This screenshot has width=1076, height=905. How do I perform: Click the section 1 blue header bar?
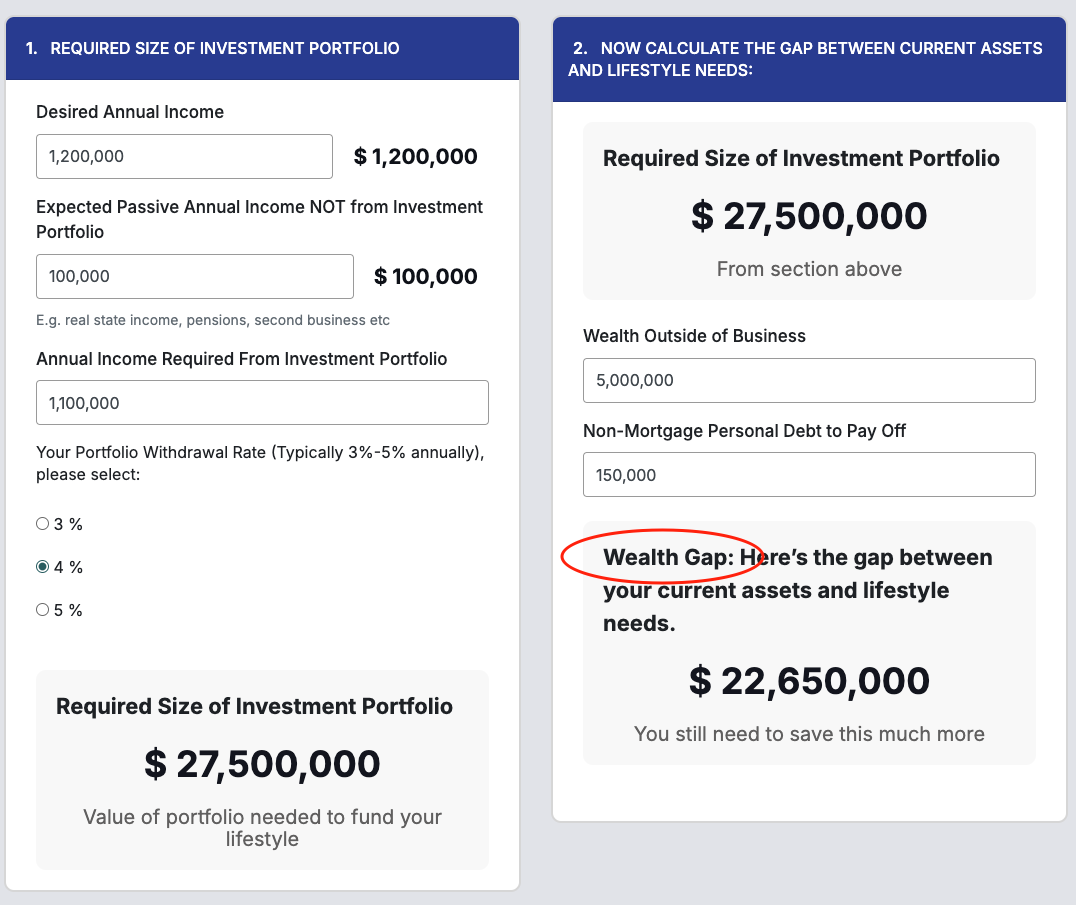[x=262, y=48]
